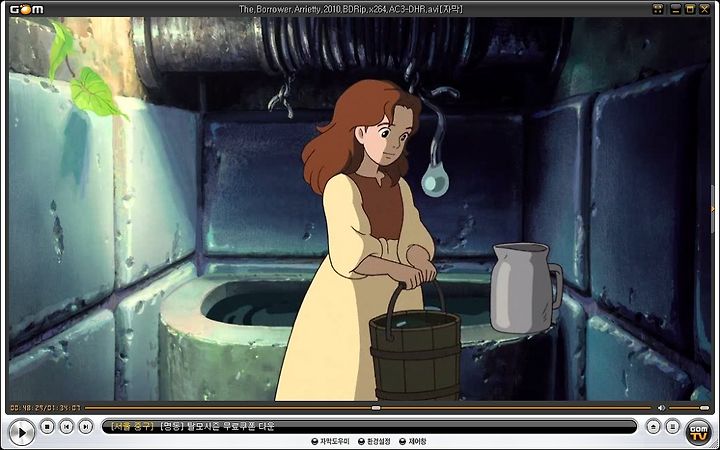Minimize the GOM Player window

[x=675, y=9]
